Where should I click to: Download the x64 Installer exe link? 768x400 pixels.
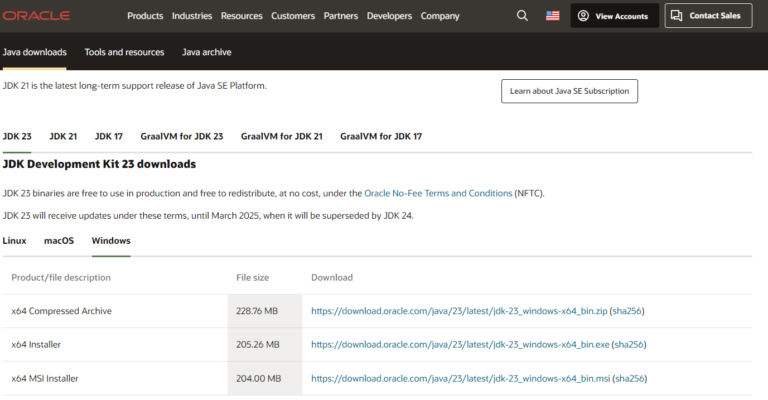tap(460, 345)
